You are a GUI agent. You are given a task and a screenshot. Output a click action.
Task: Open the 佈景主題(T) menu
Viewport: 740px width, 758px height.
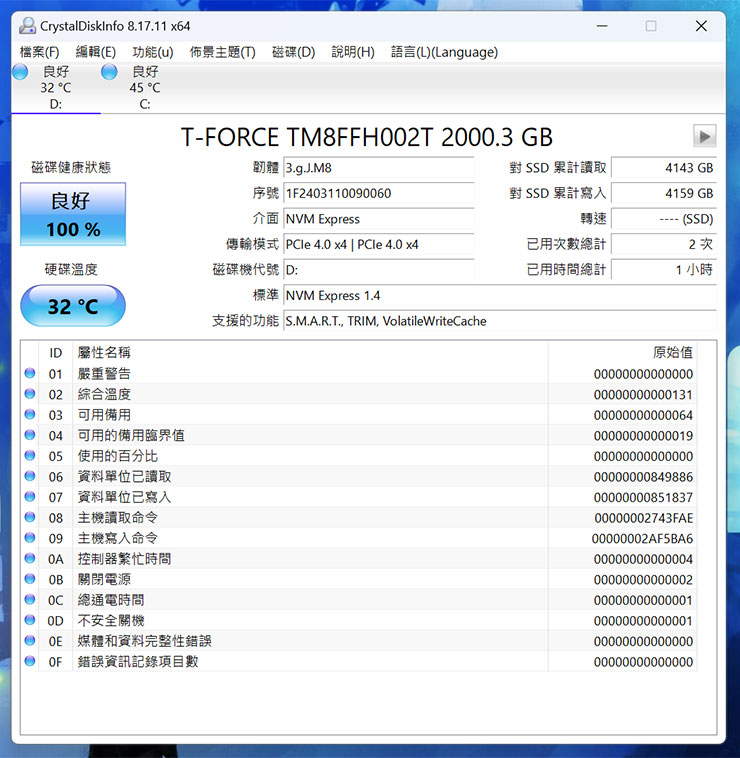[x=223, y=52]
